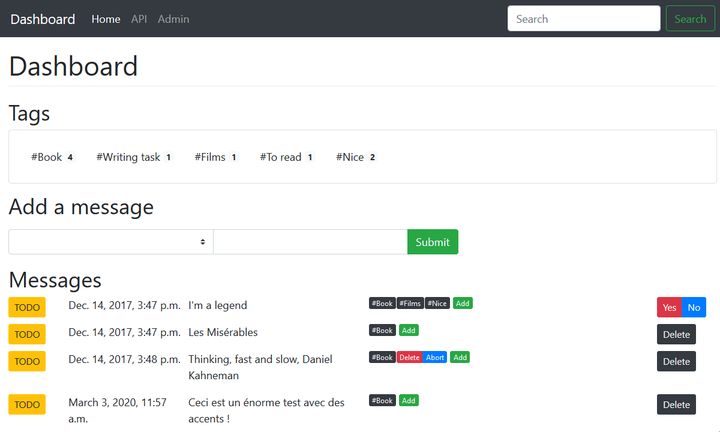The width and height of the screenshot is (720, 432).
Task: Select the #Book 4 tag filter
Action: point(52,157)
